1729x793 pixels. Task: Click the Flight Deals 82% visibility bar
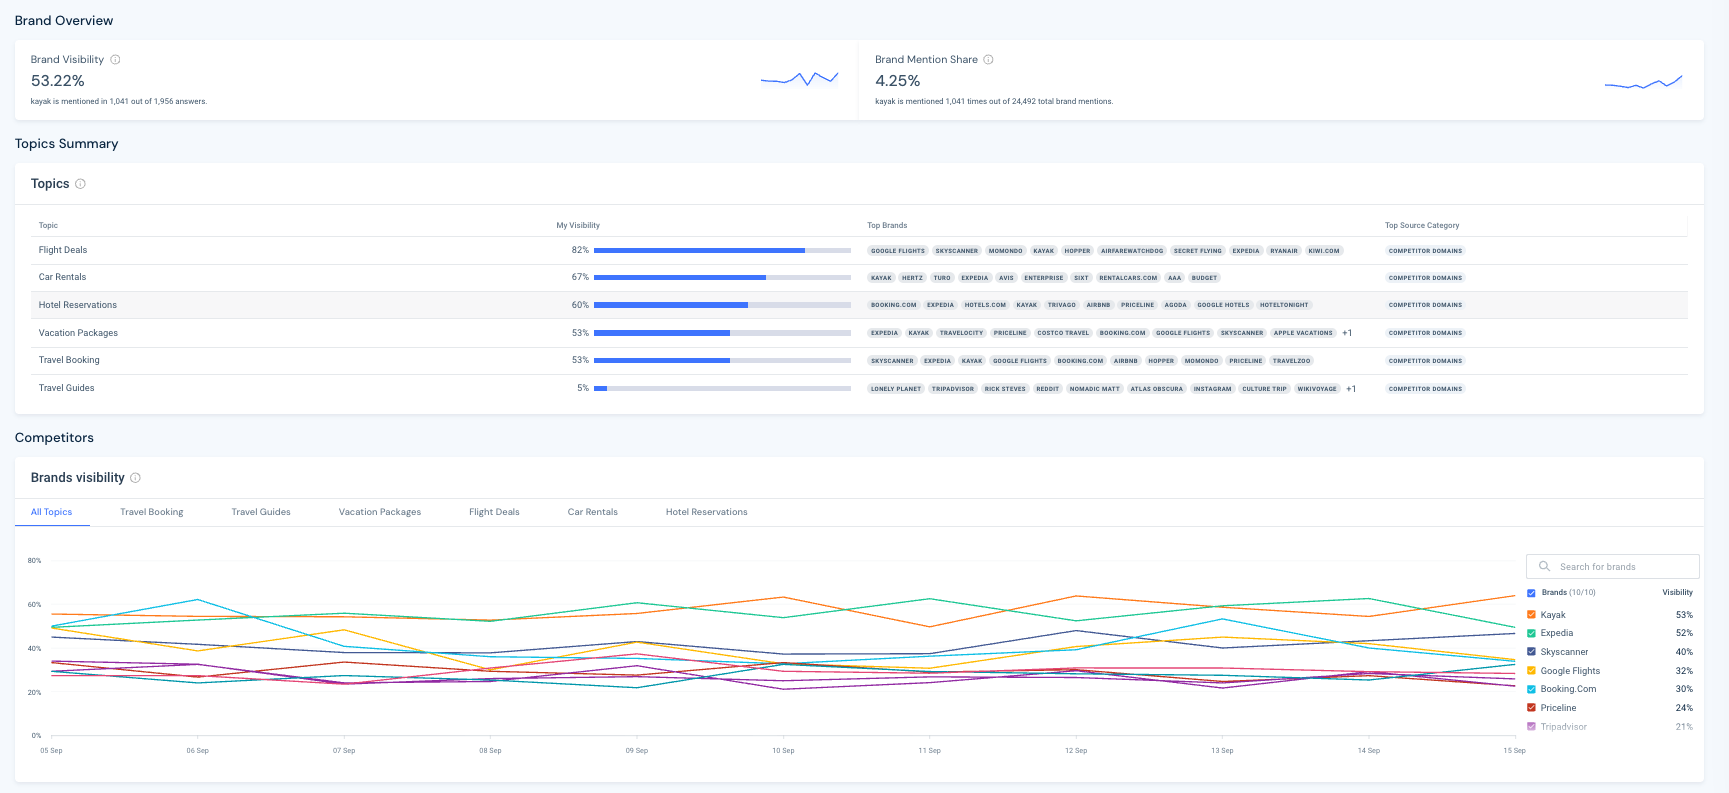[721, 250]
